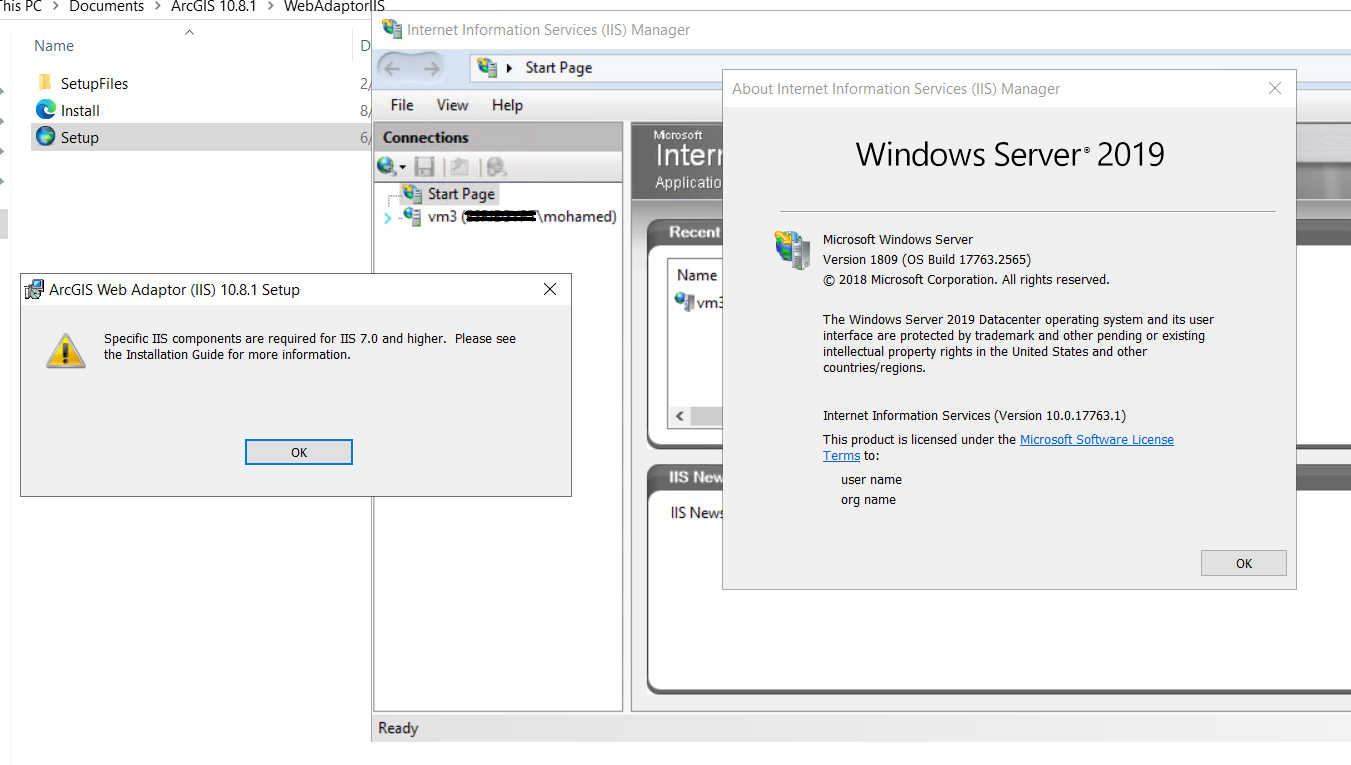Select the Install file Edge icon
Image resolution: width=1351 pixels, height=765 pixels.
tap(45, 110)
